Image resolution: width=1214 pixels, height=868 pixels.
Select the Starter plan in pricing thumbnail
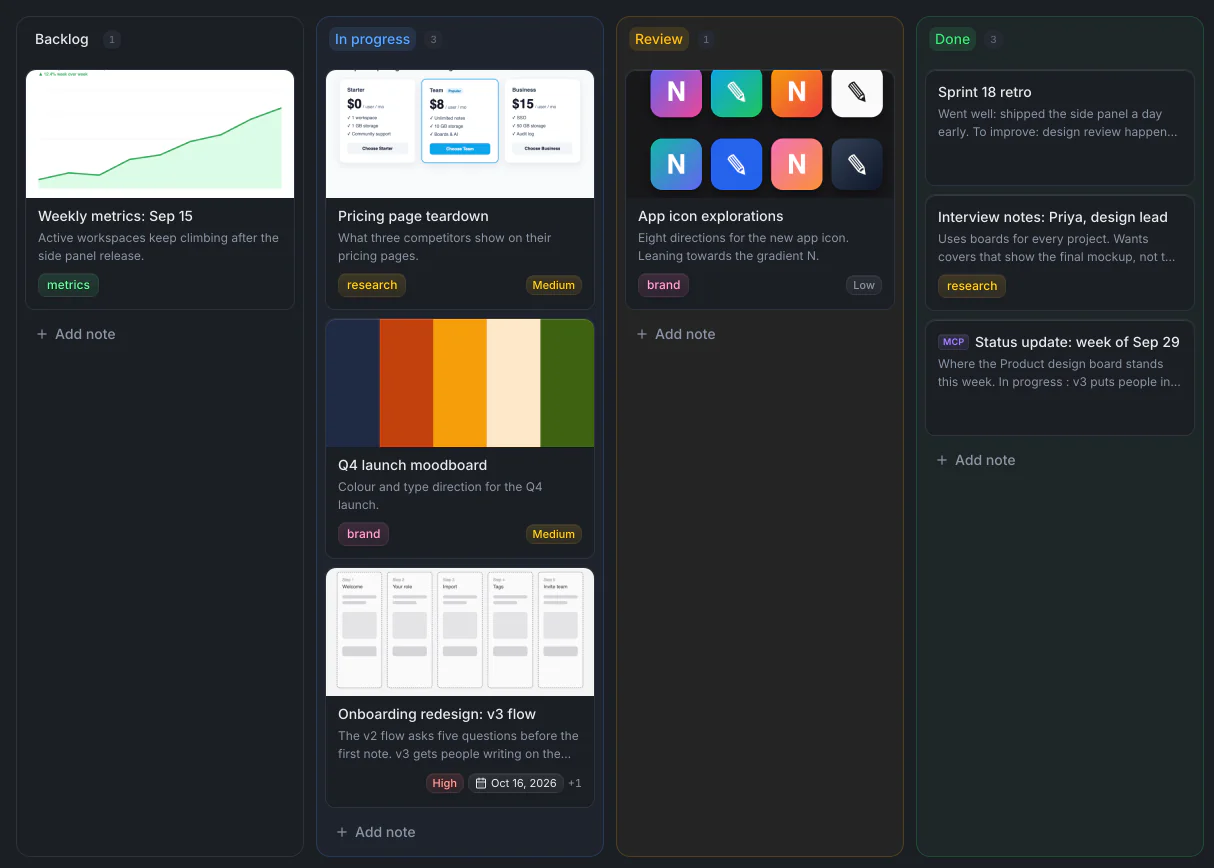coord(377,121)
